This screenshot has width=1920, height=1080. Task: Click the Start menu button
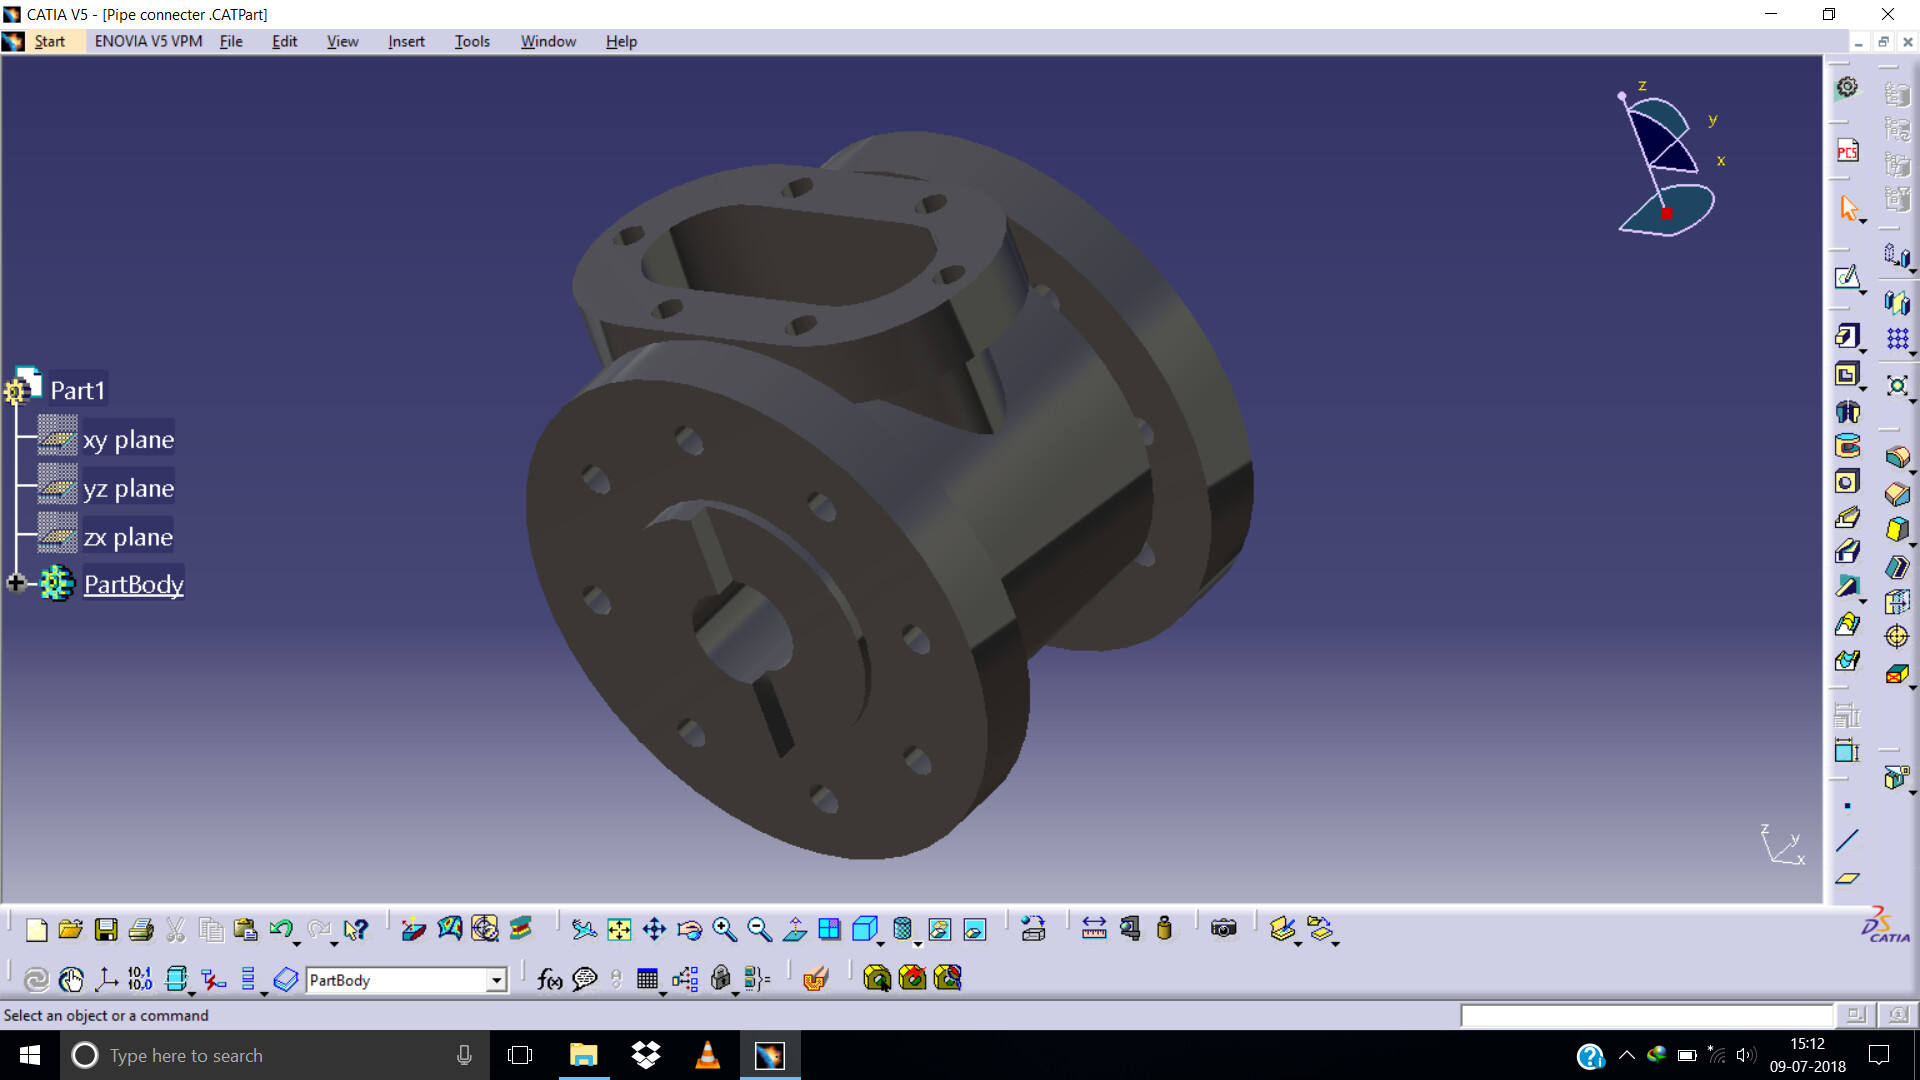pyautogui.click(x=49, y=41)
